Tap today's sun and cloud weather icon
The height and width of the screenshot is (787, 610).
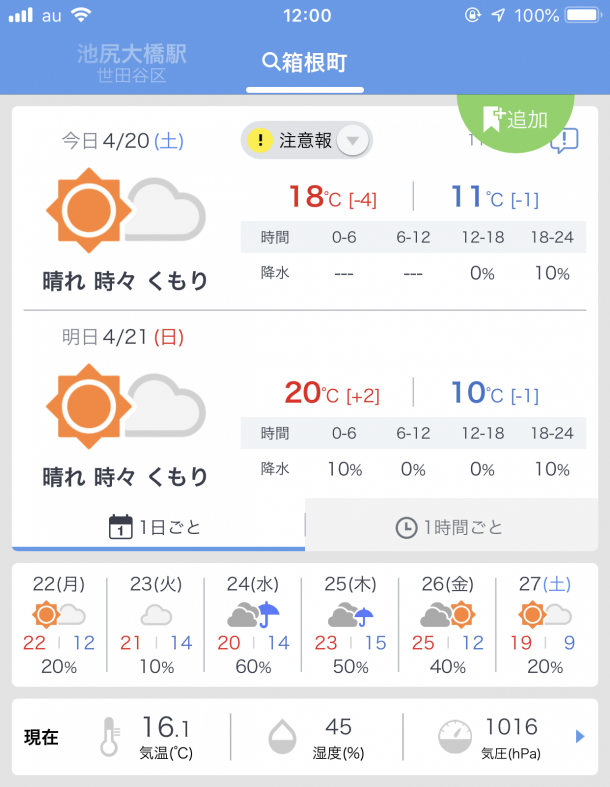(126, 210)
